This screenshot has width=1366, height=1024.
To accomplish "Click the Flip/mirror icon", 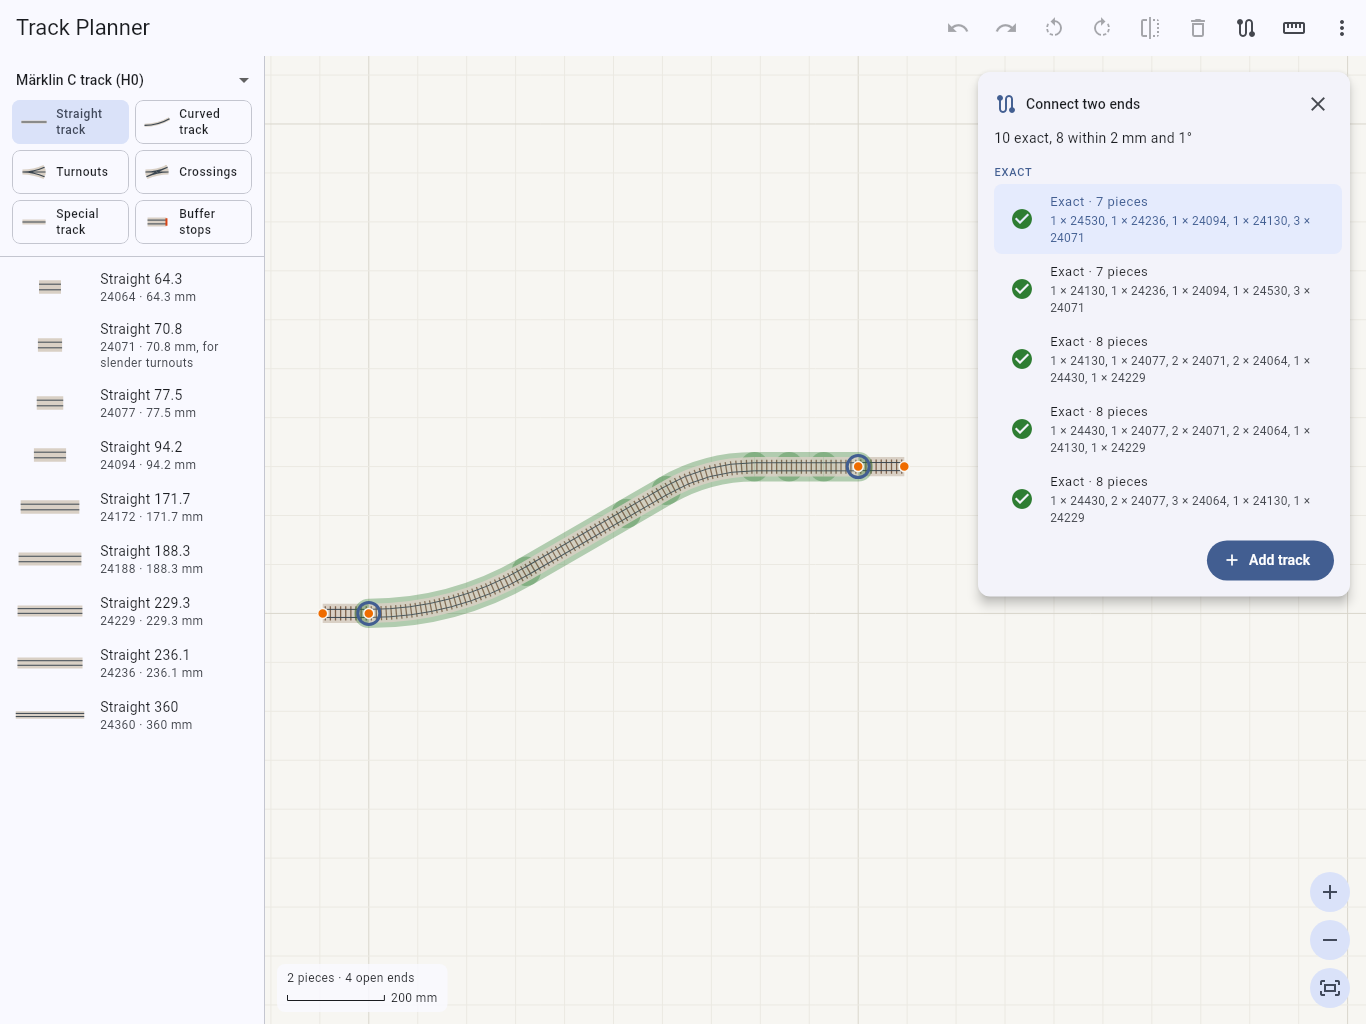I will pyautogui.click(x=1150, y=28).
